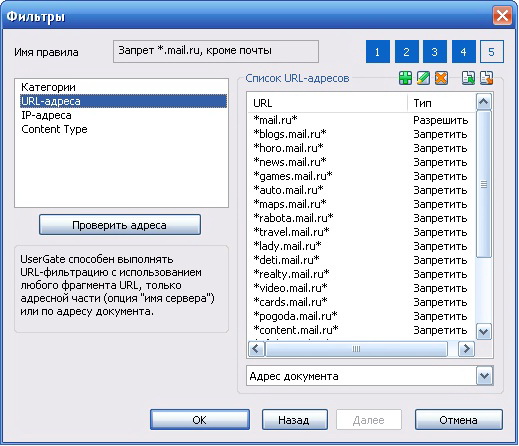Select the *pogoda.mail.ru* row
This screenshot has height=446, width=519.
pyautogui.click(x=362, y=316)
